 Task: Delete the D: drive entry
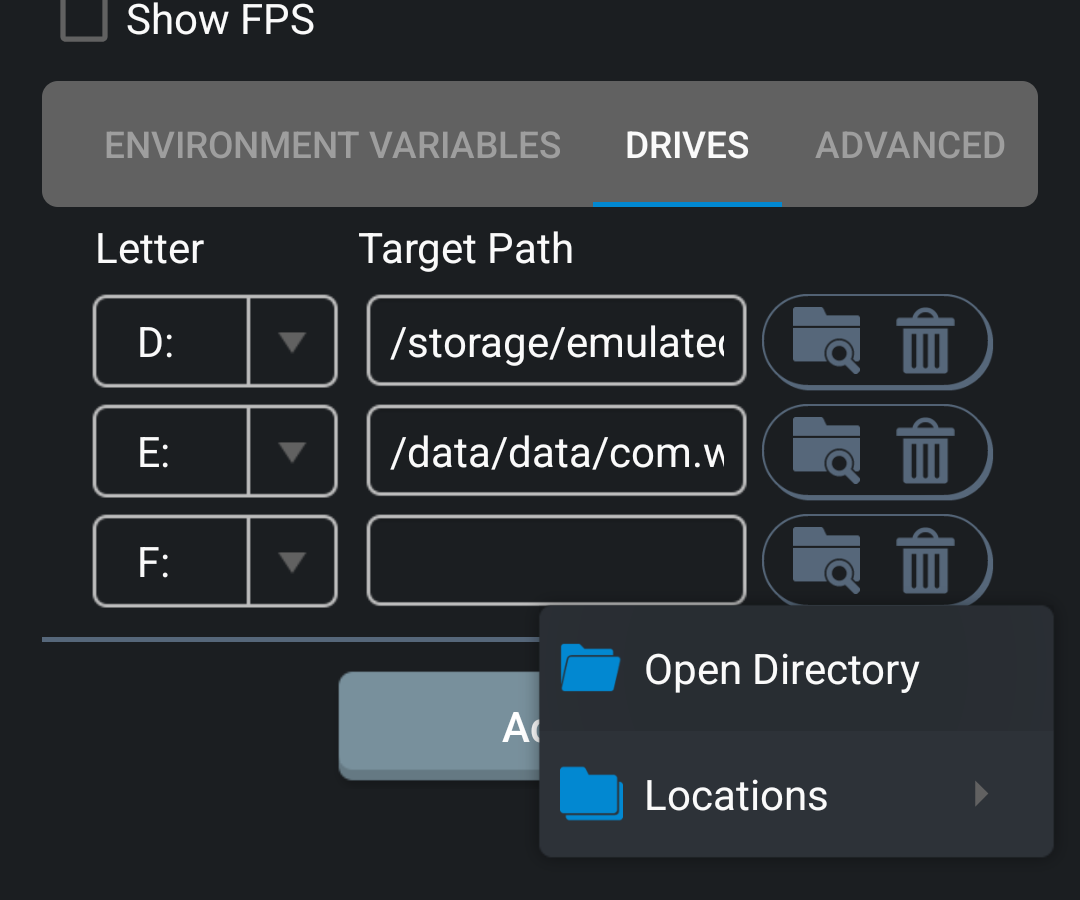pyautogui.click(x=925, y=341)
